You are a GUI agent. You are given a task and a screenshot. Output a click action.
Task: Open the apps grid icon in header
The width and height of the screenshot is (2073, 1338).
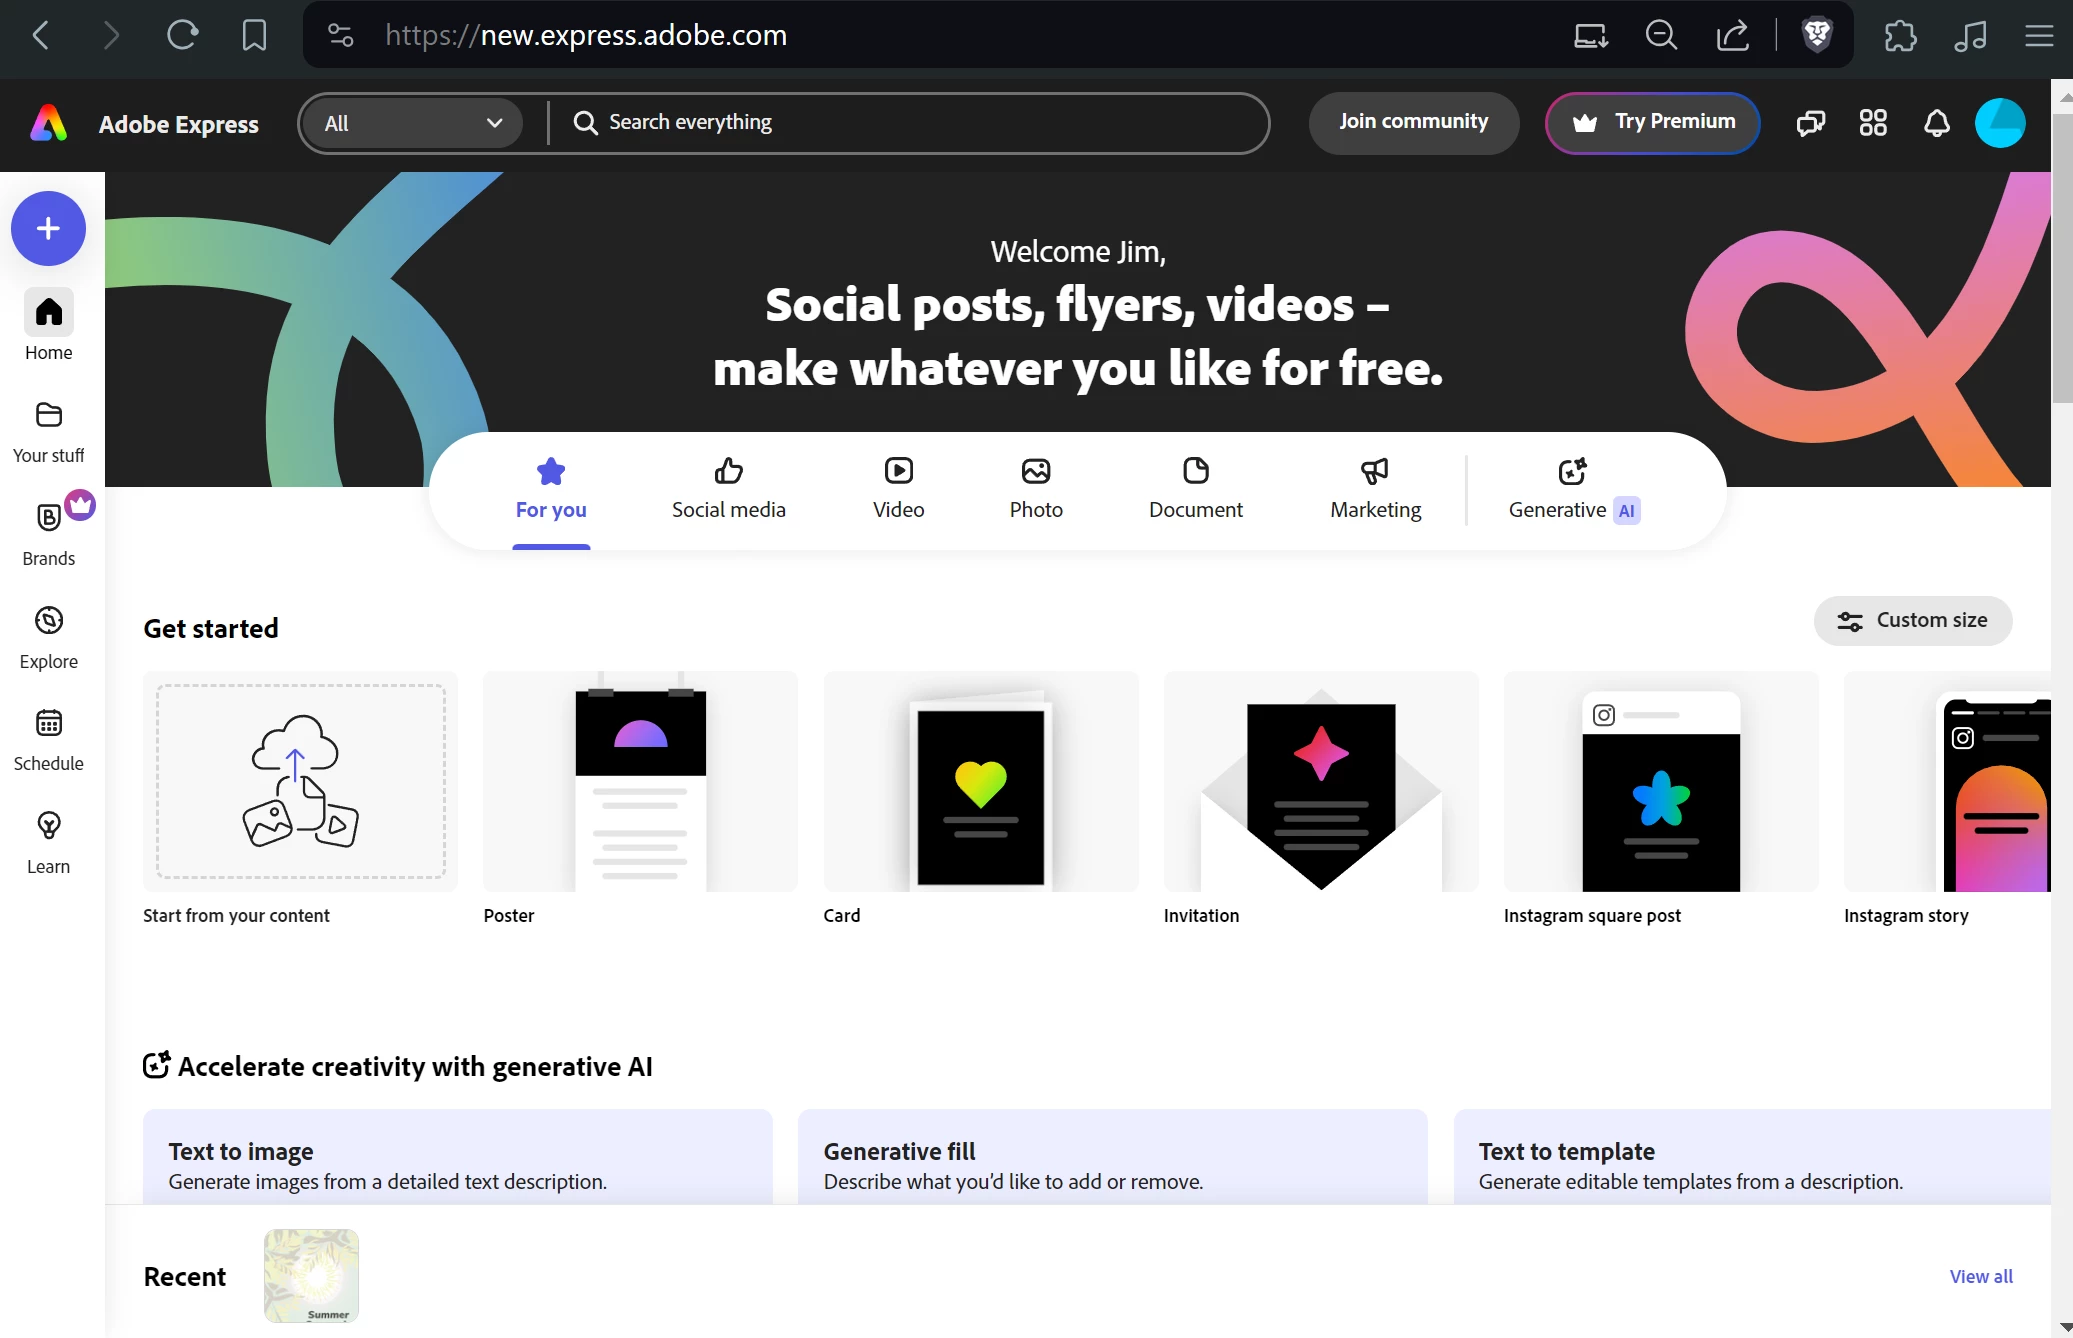1872,123
